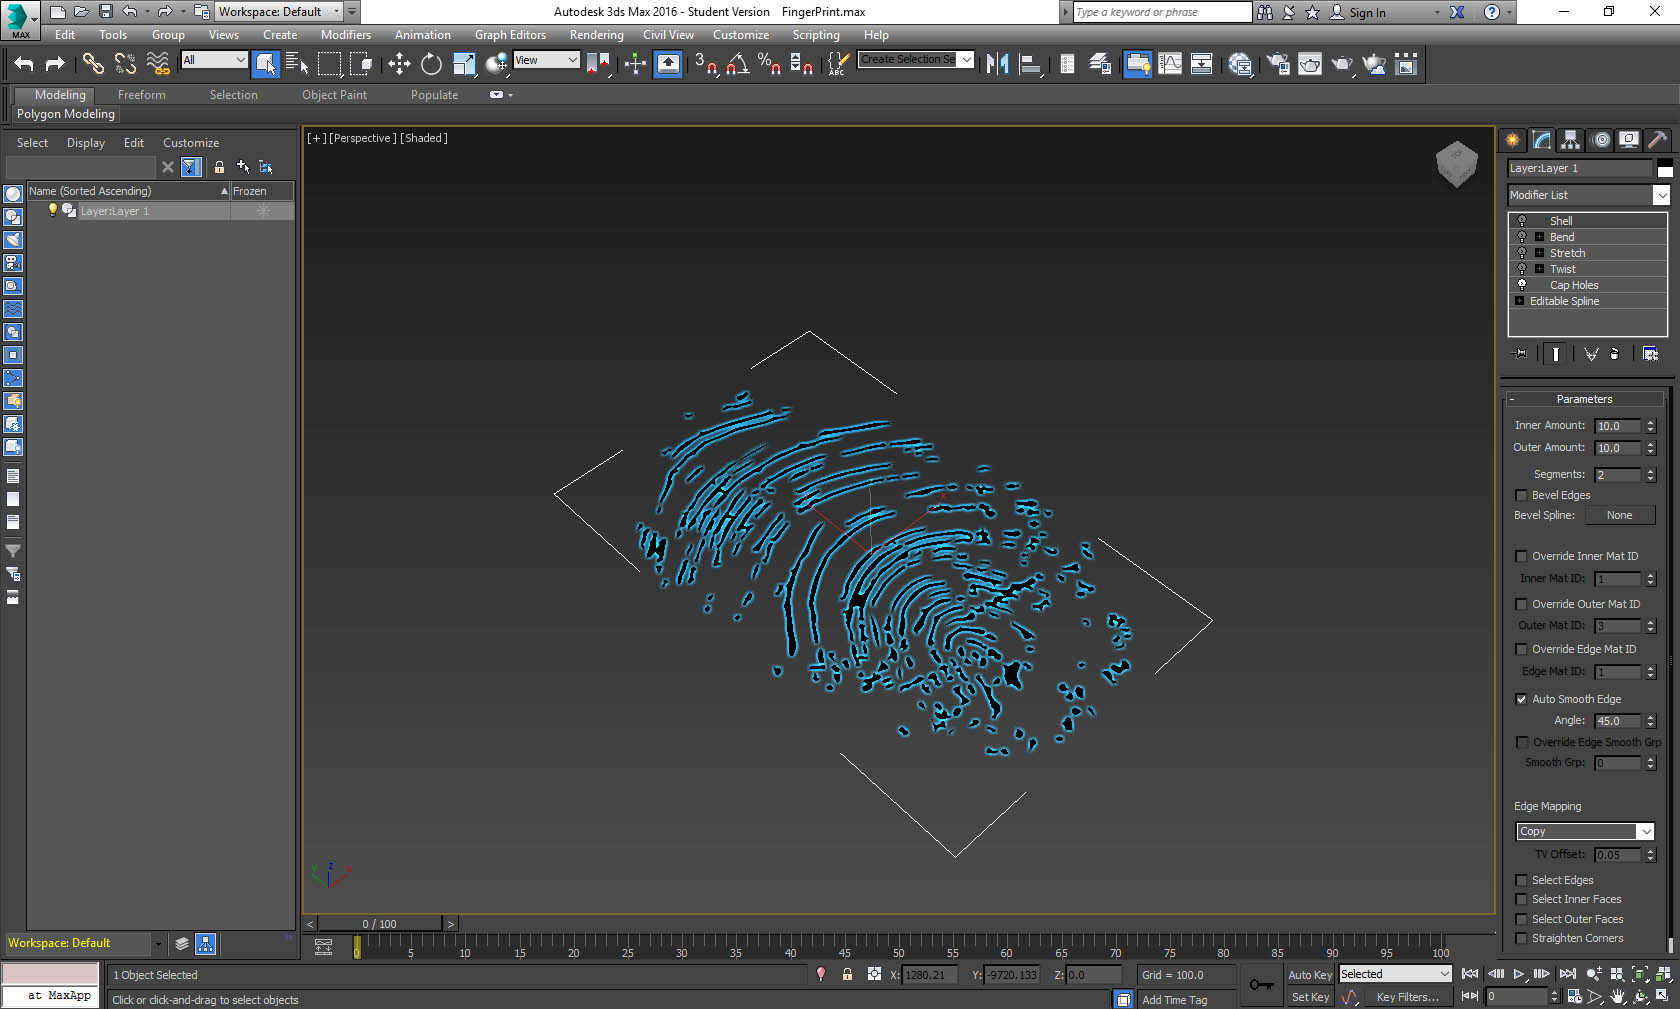Click the Mirror tool icon
1680x1009 pixels.
(997, 64)
